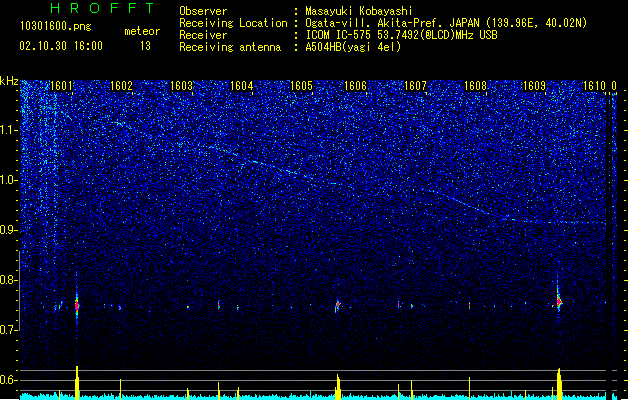Click the tallest yellow intensity spike after 1601
The image size is (629, 400).
pyautogui.click(x=77, y=383)
